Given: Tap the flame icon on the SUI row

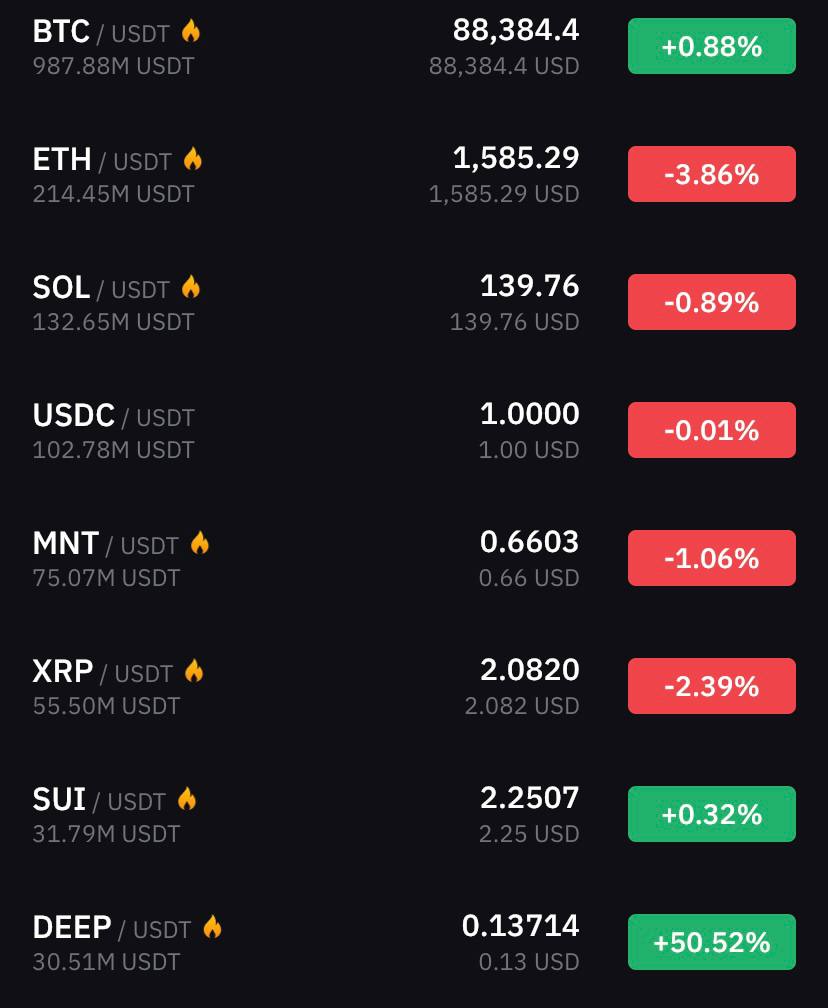Looking at the screenshot, I should [x=187, y=798].
